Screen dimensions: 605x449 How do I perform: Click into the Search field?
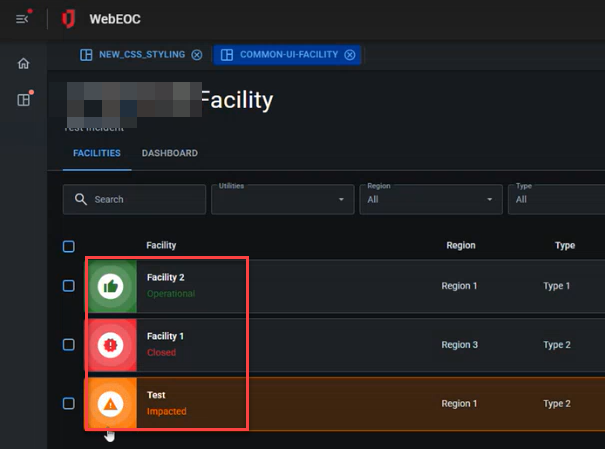[134, 199]
